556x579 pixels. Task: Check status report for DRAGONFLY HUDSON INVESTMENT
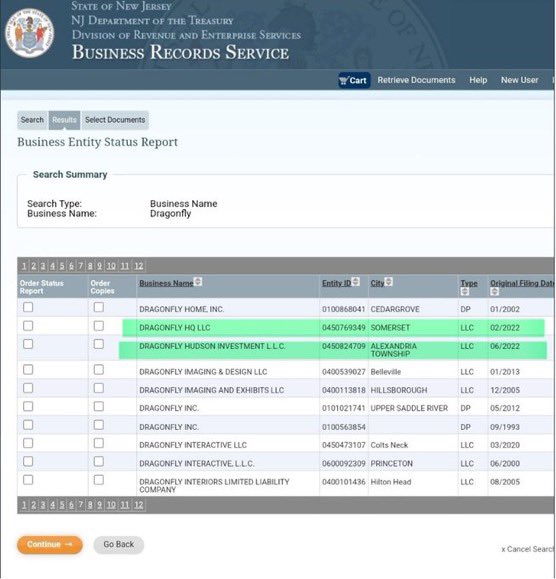(x=28, y=344)
